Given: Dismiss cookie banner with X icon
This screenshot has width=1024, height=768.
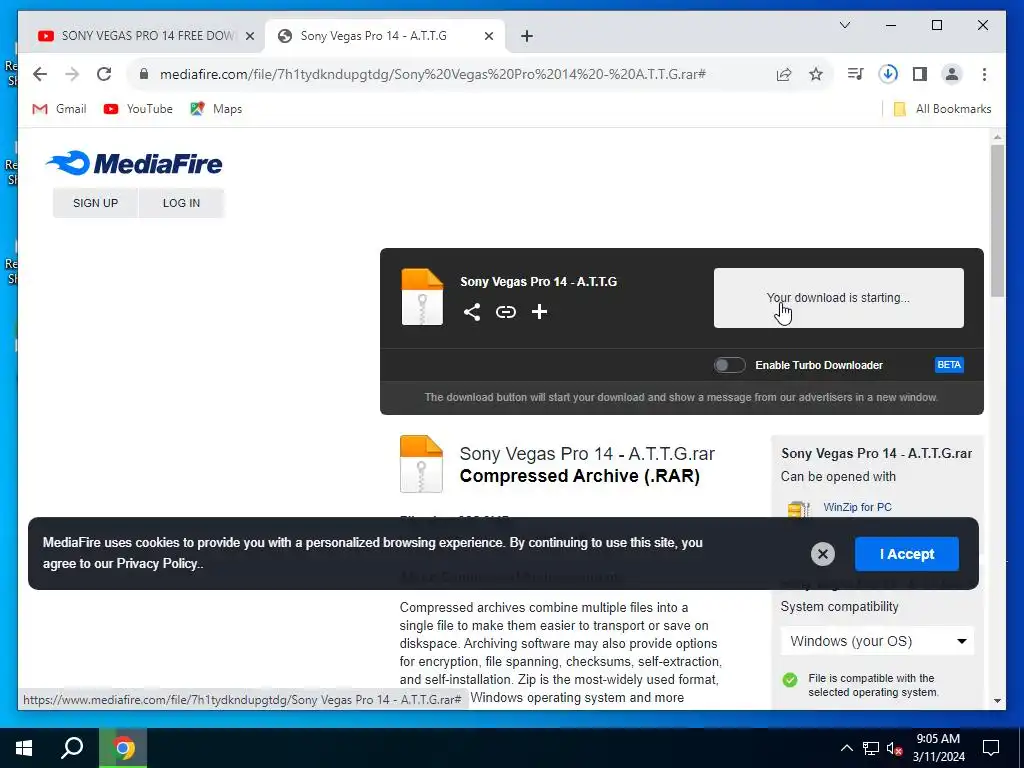Looking at the screenshot, I should (823, 554).
